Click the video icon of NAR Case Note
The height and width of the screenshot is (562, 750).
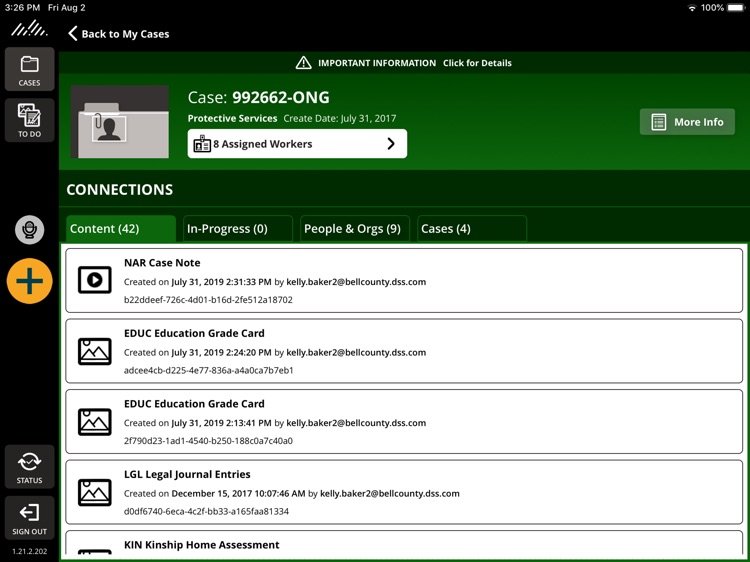click(x=95, y=280)
